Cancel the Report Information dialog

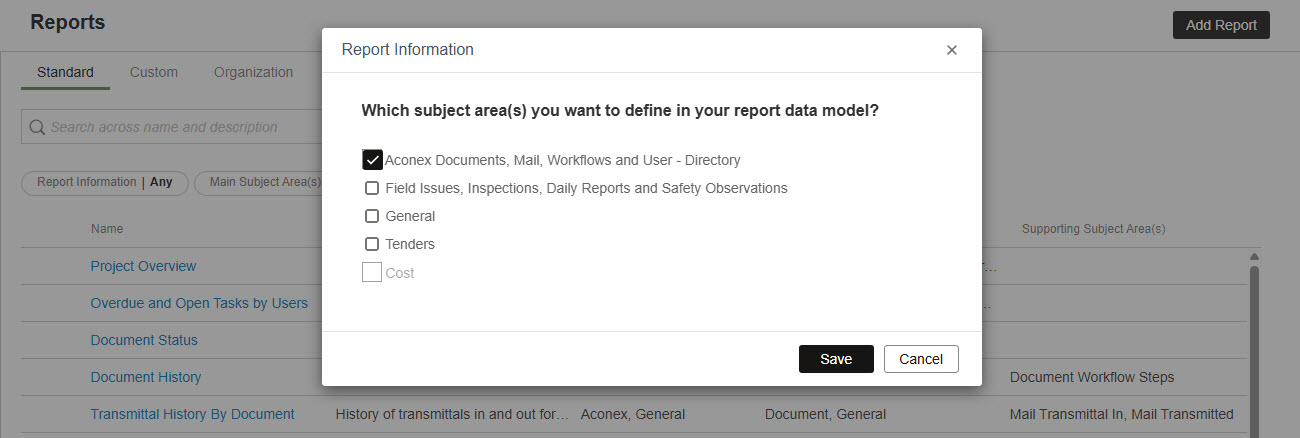point(920,359)
